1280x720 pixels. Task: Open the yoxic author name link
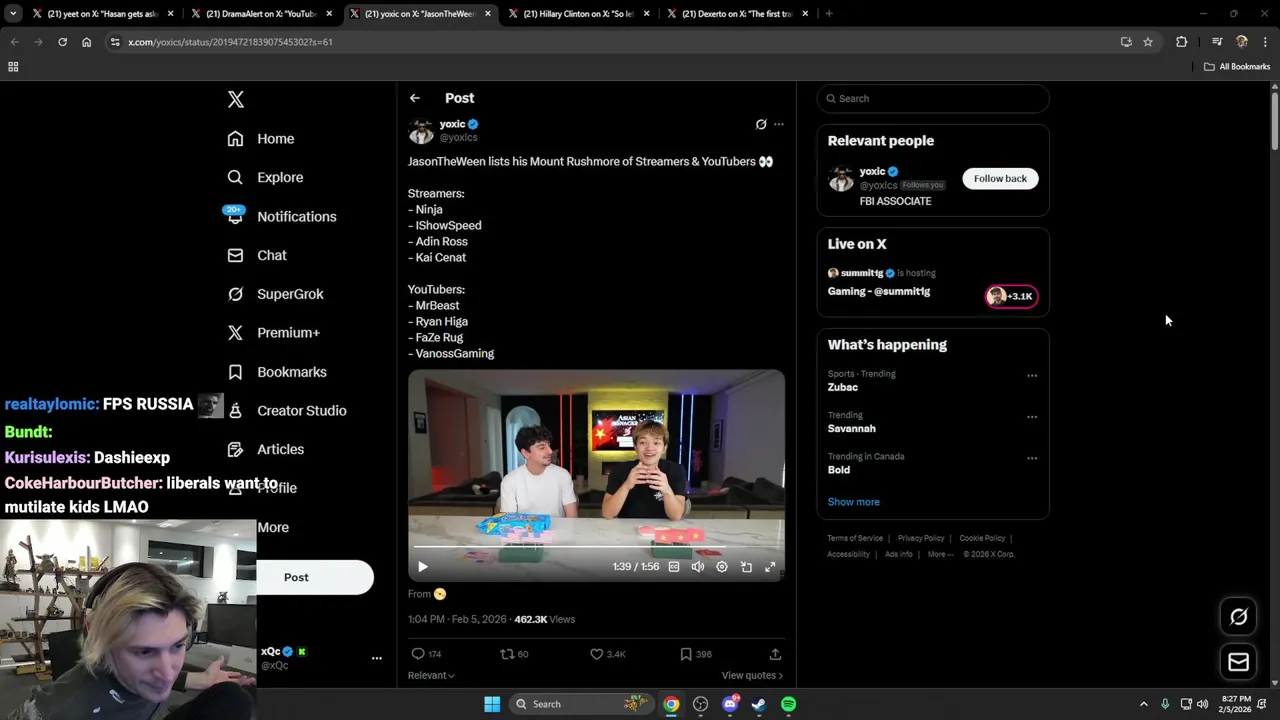[452, 124]
